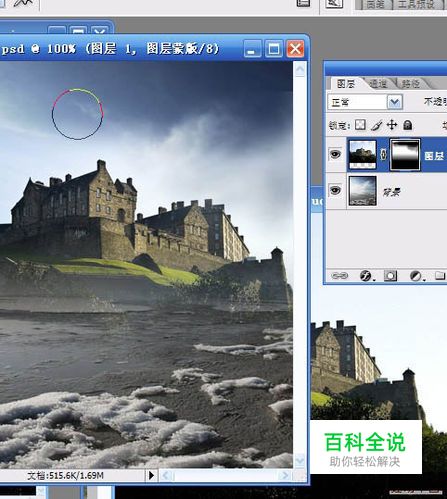Close the psd document window

pyautogui.click(x=295, y=49)
